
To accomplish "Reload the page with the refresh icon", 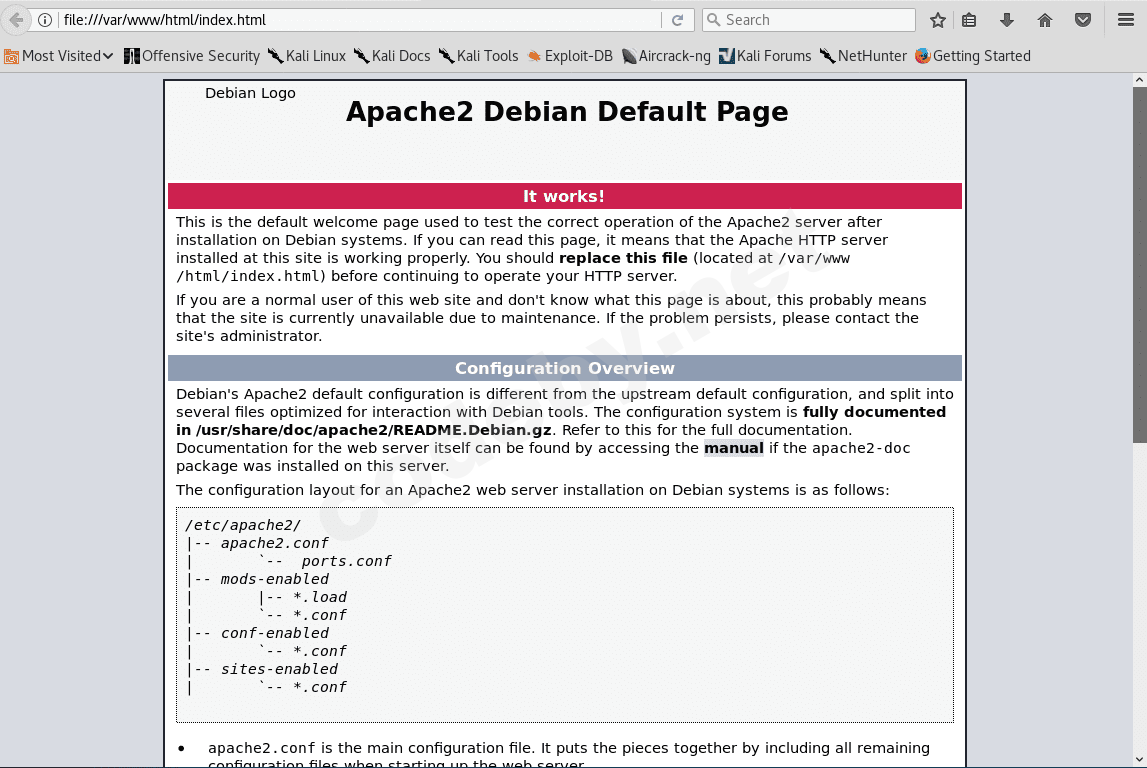I will point(677,20).
